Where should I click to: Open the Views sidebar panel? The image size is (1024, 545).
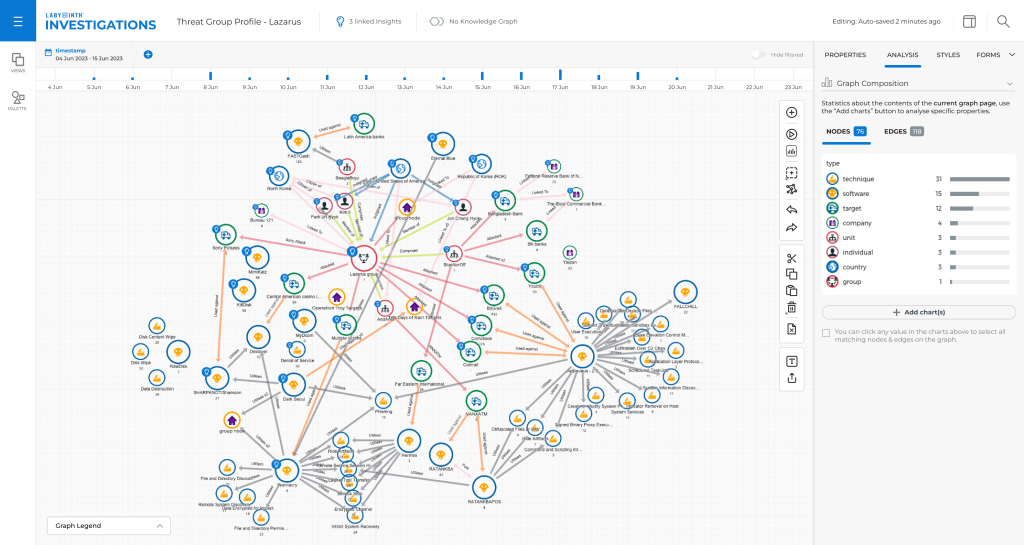tap(18, 63)
